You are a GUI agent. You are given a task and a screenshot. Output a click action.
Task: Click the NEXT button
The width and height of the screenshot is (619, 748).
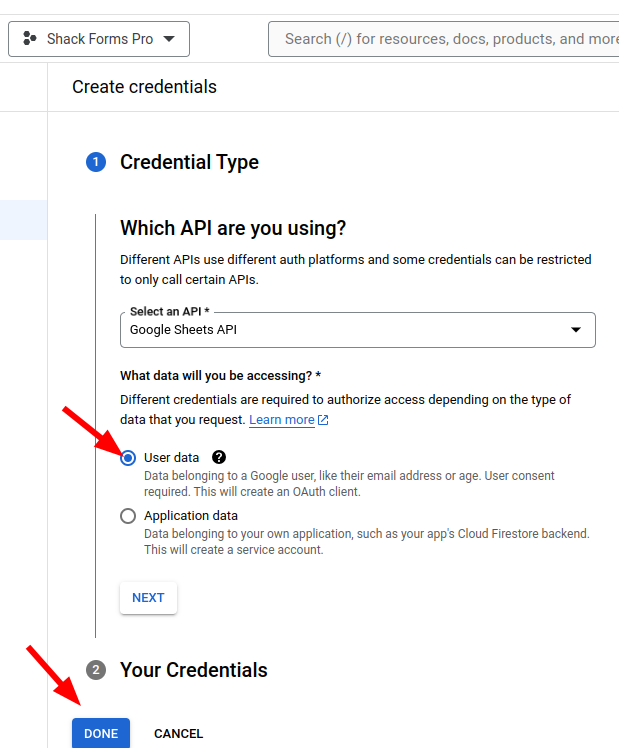[148, 598]
